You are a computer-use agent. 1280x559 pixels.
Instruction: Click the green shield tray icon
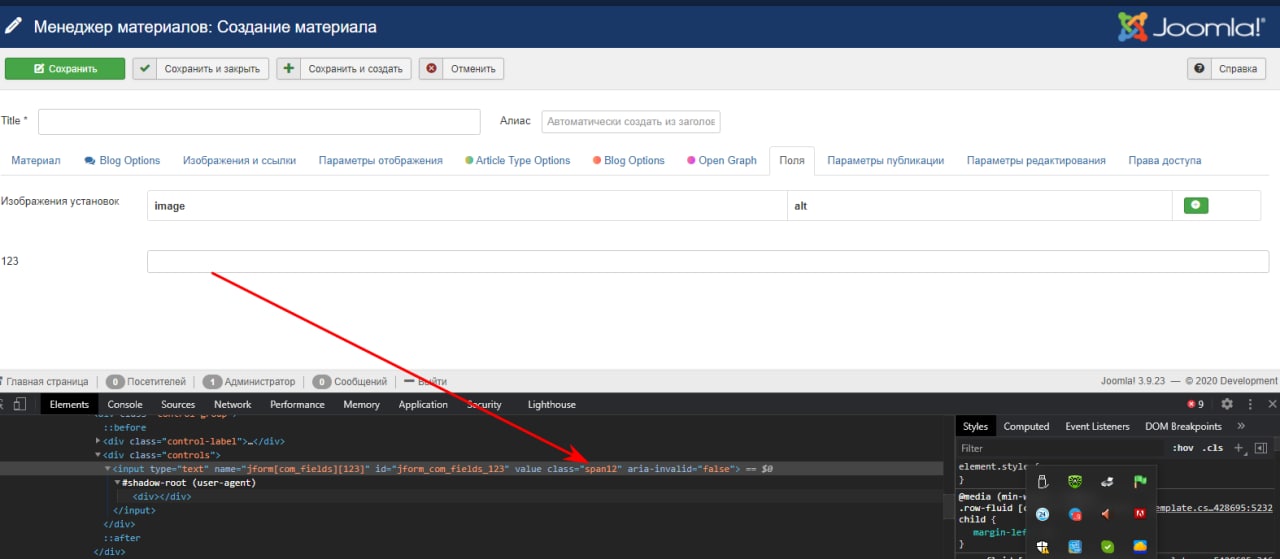1075,482
